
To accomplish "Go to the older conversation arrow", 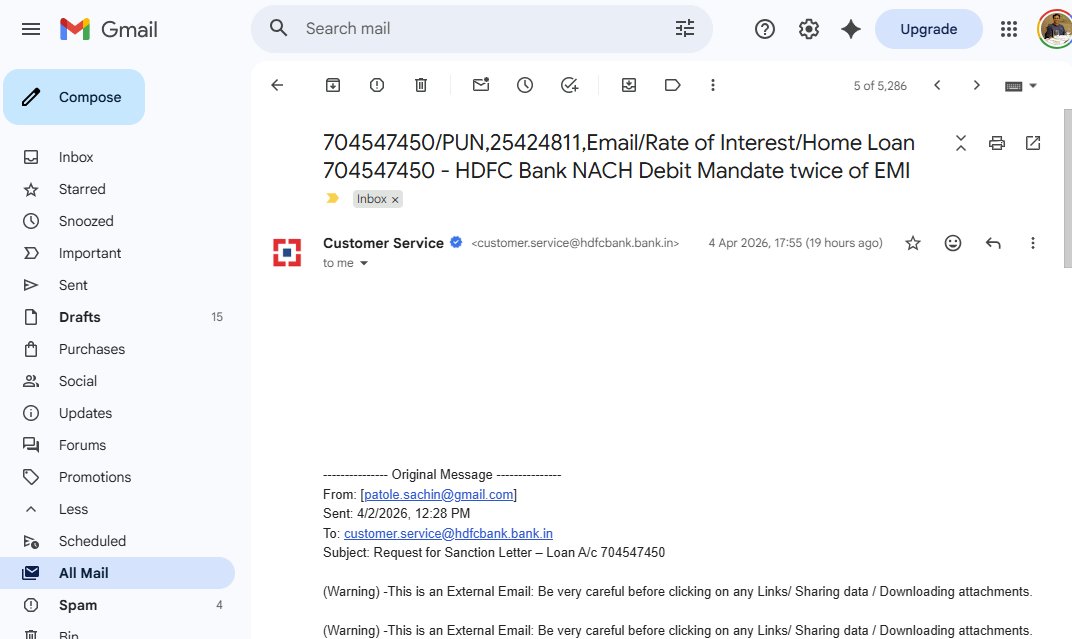I will (976, 85).
